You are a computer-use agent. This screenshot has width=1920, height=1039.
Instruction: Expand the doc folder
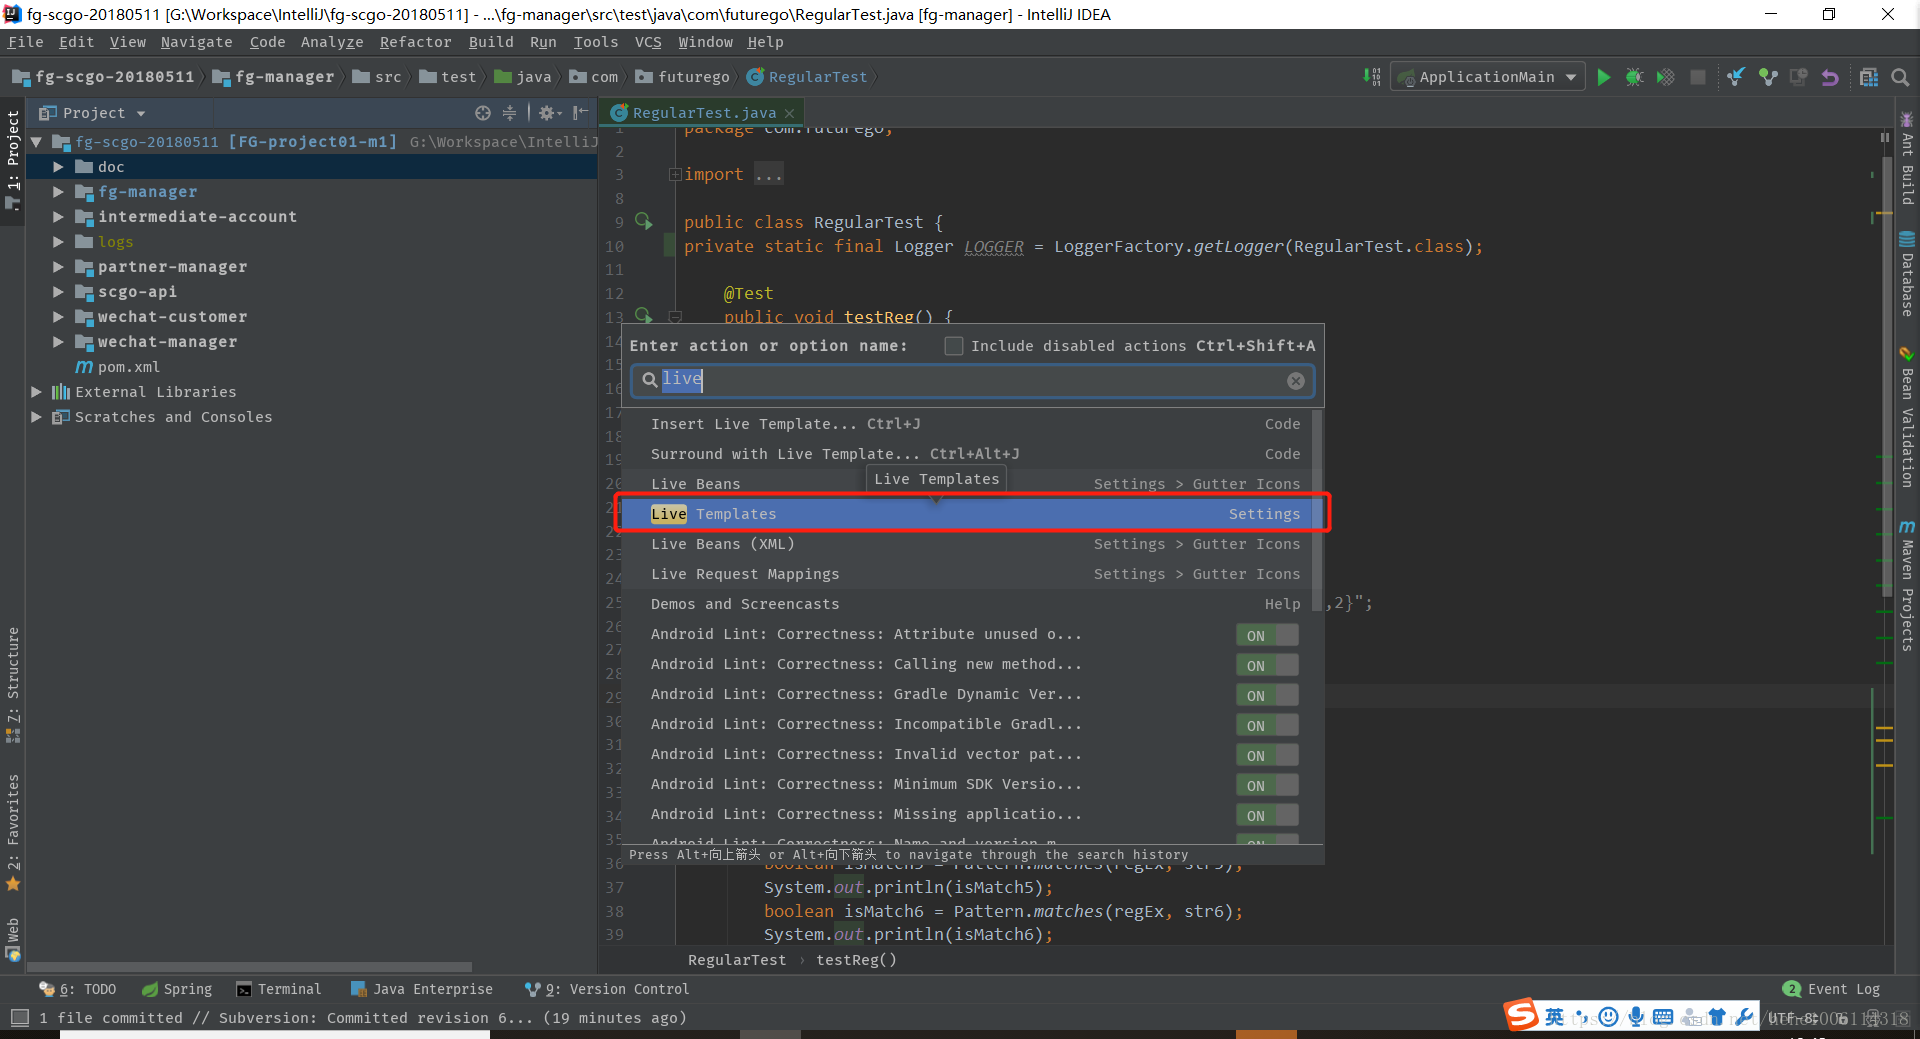(x=58, y=167)
